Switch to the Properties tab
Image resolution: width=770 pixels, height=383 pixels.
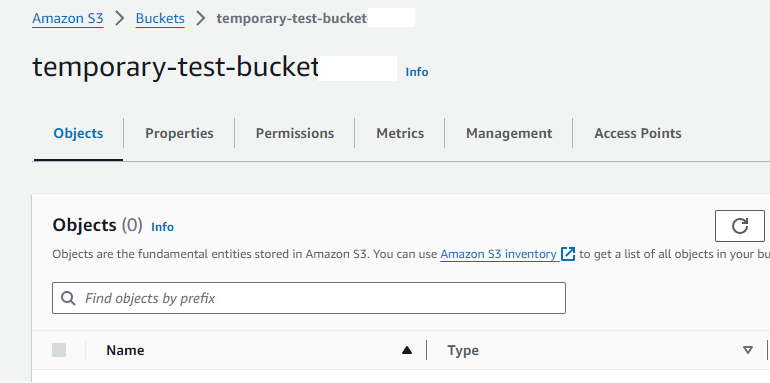pyautogui.click(x=179, y=133)
